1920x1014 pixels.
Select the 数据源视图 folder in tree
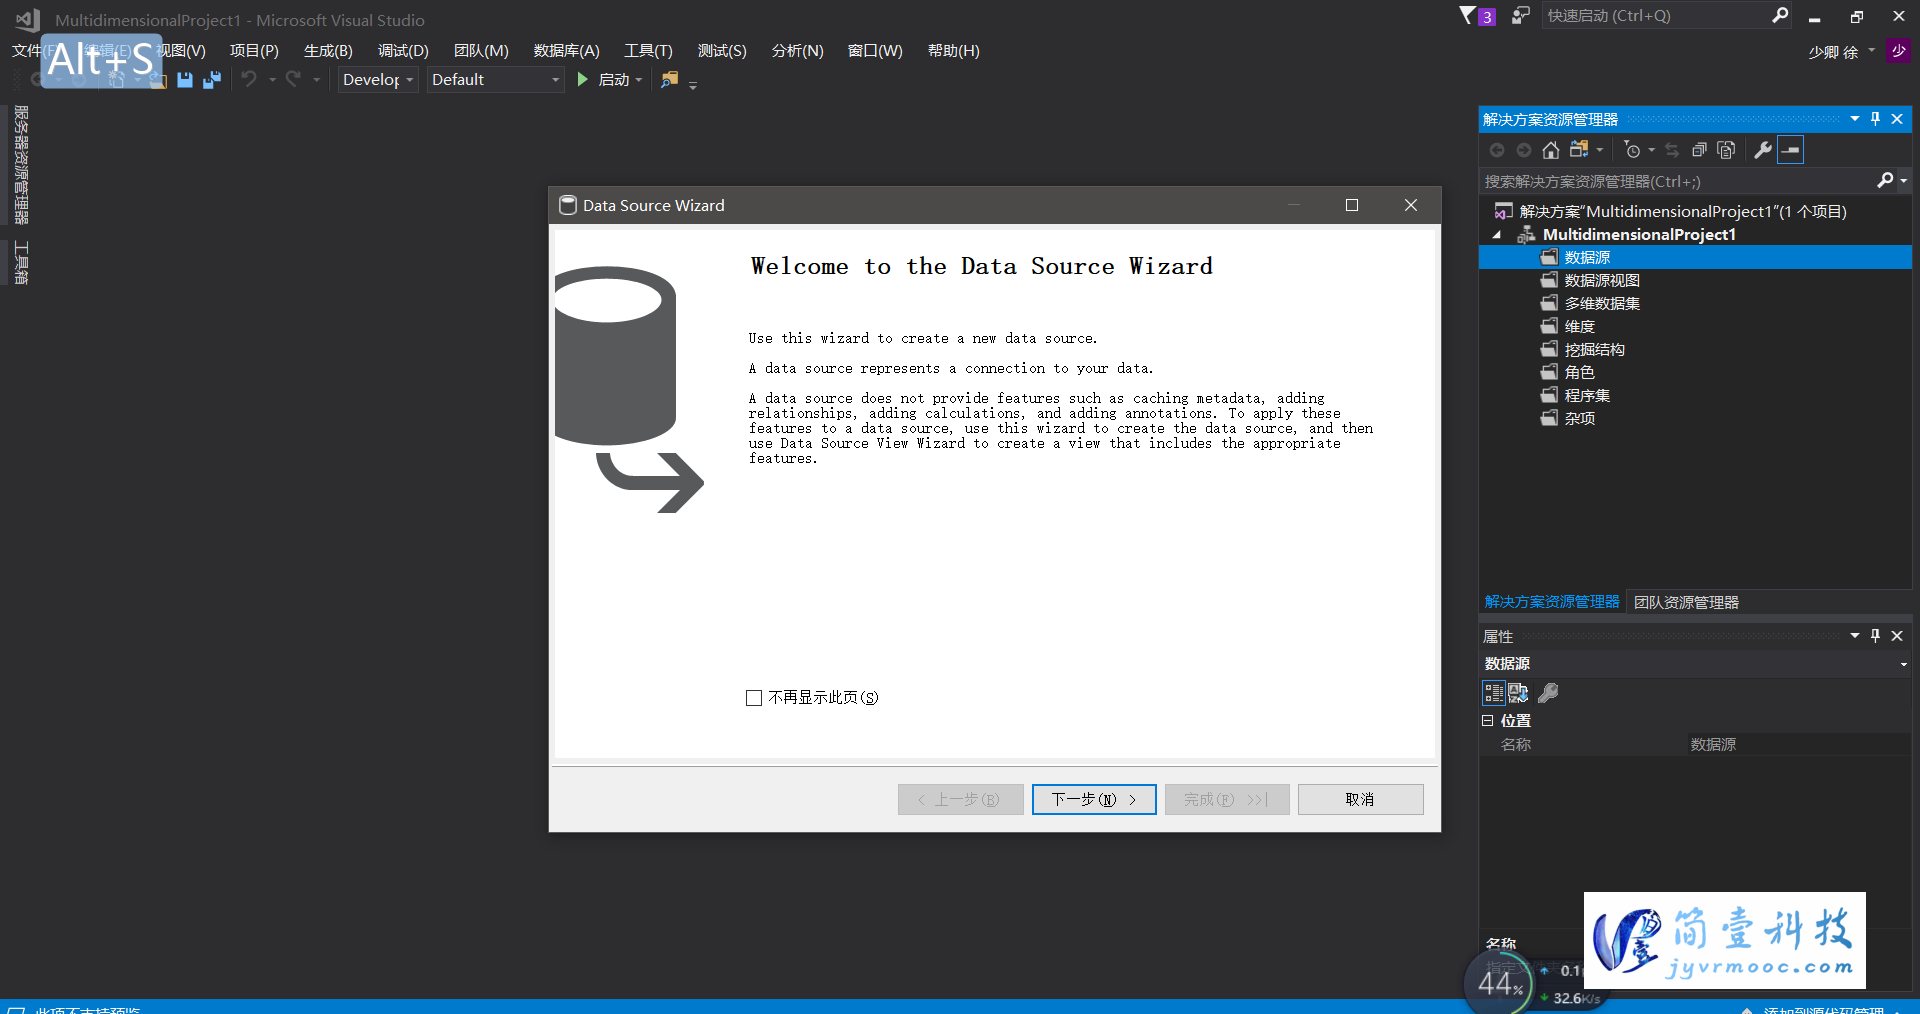pos(1602,281)
